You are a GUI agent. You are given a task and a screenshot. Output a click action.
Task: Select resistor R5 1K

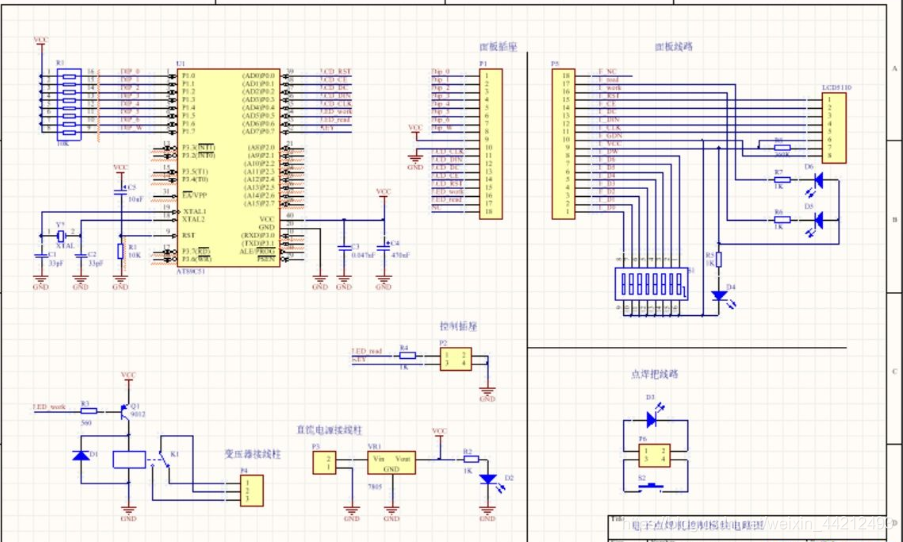[719, 259]
